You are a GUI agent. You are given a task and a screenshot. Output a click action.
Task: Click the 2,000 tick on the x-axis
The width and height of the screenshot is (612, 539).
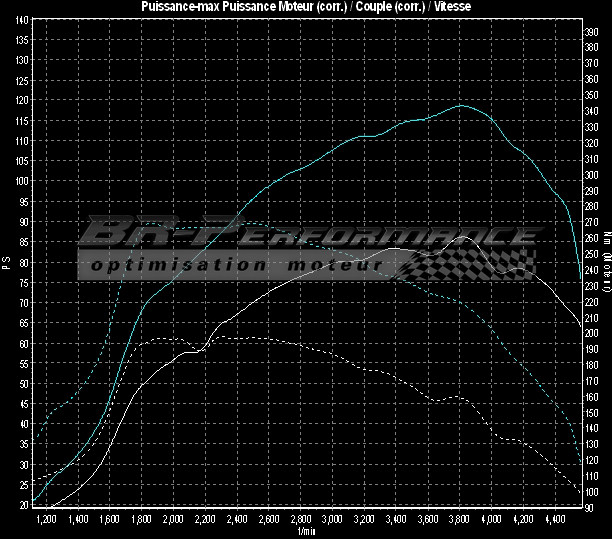point(172,521)
